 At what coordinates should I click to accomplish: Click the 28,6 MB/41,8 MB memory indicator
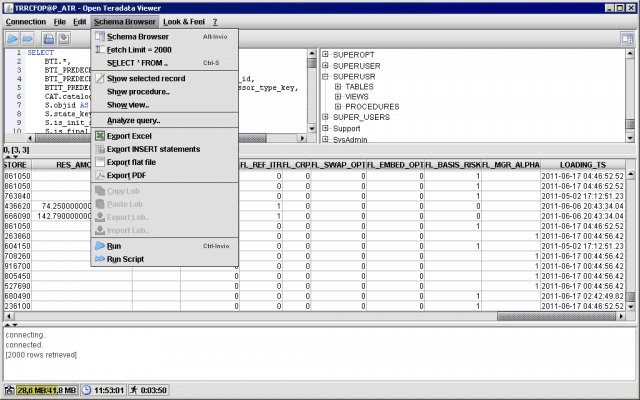(47, 390)
